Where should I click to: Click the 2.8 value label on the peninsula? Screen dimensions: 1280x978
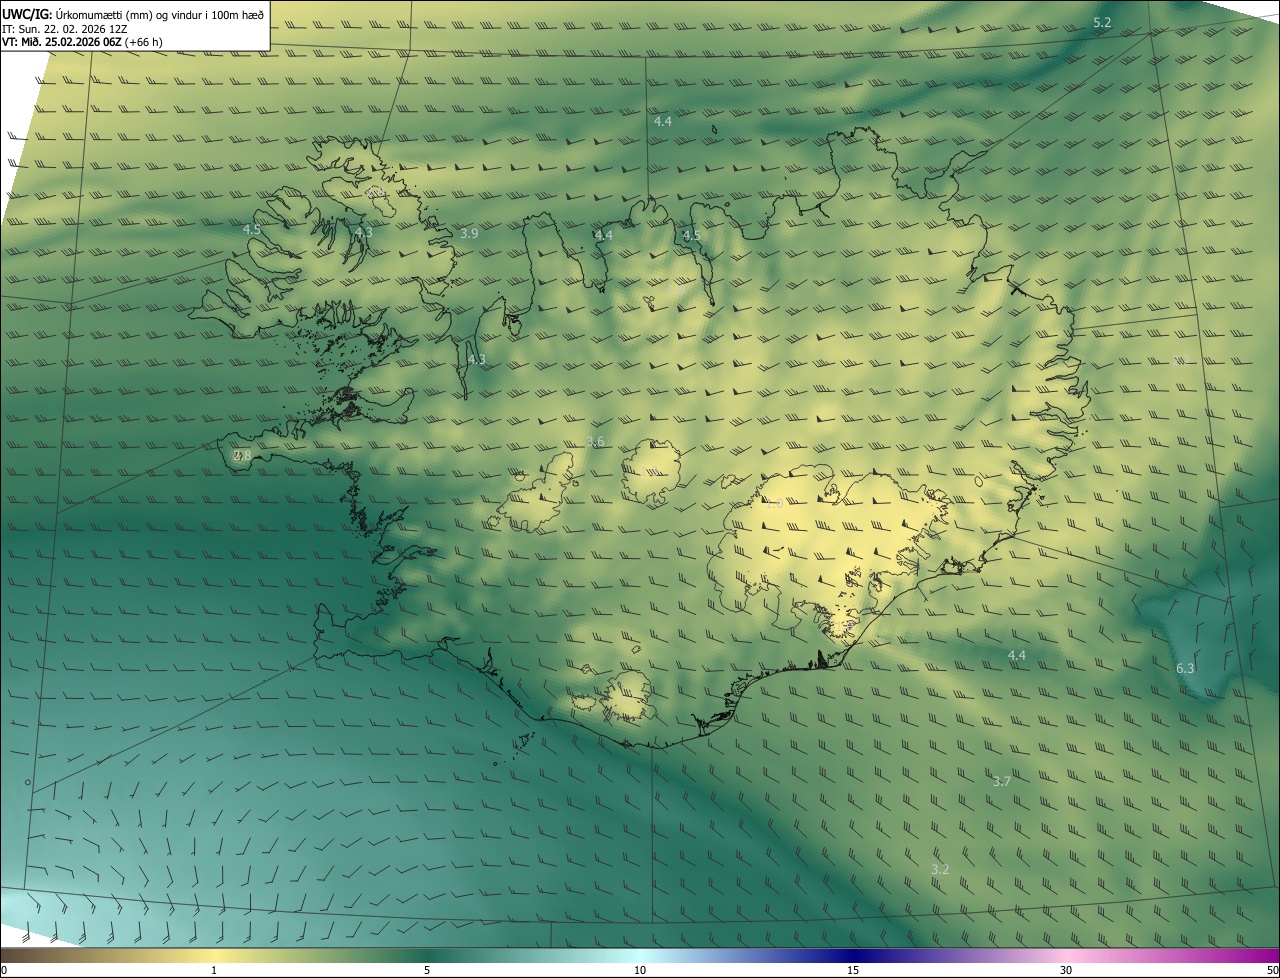[242, 455]
